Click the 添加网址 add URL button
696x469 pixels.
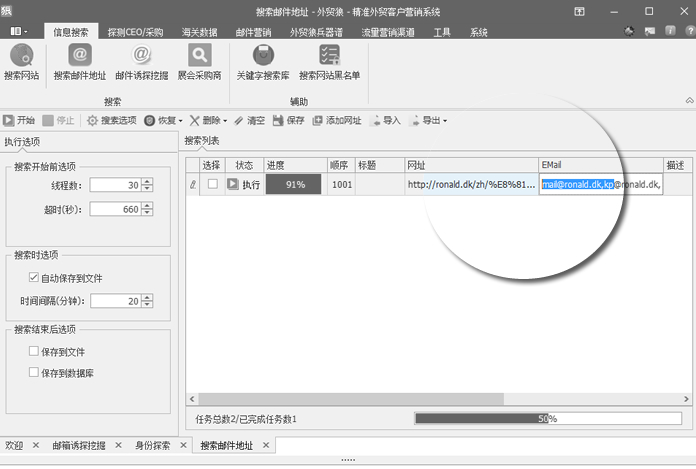pyautogui.click(x=336, y=120)
